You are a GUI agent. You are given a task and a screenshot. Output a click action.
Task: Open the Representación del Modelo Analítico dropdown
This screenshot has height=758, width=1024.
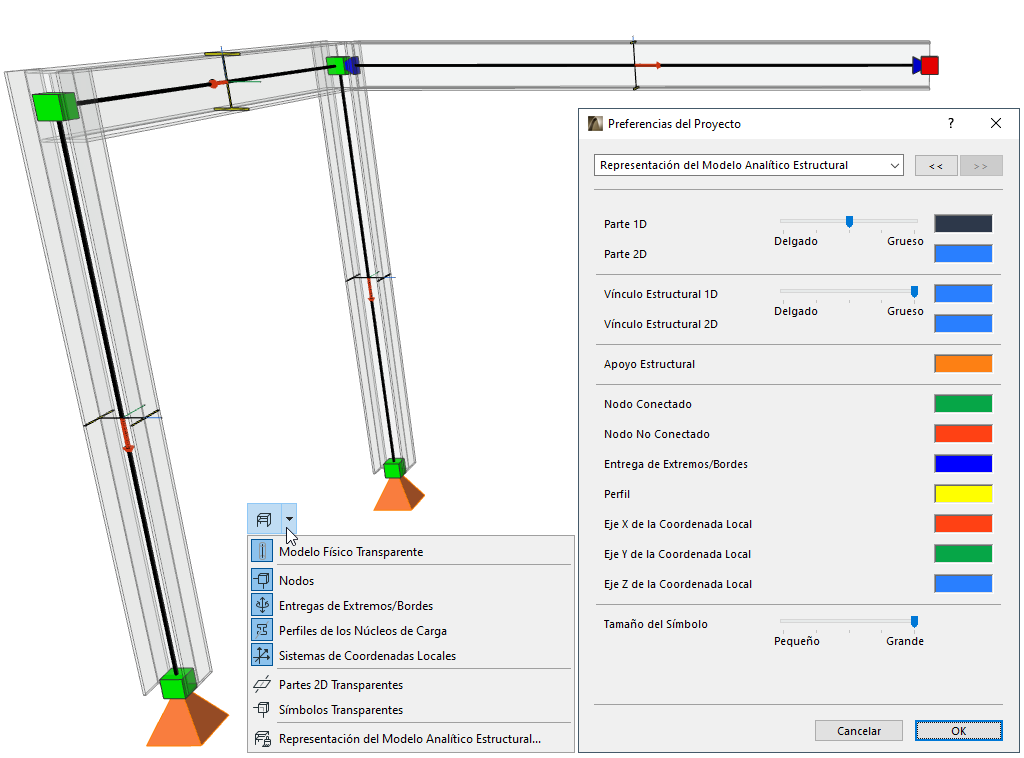[x=748, y=165]
